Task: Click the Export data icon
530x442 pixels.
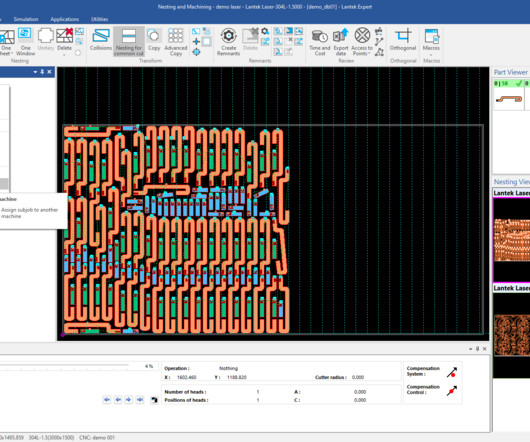Action: (341, 42)
